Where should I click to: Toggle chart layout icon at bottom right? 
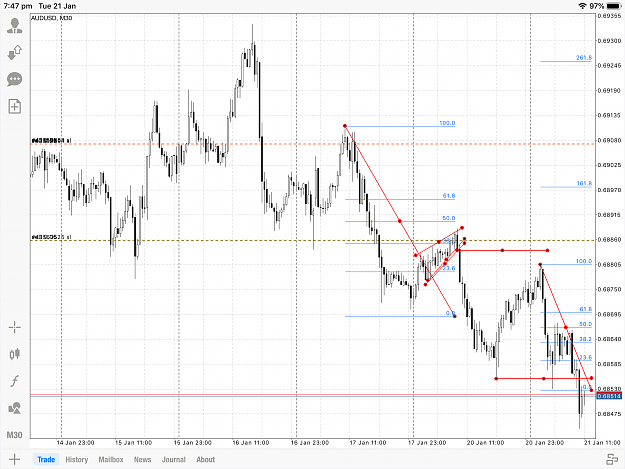point(612,459)
